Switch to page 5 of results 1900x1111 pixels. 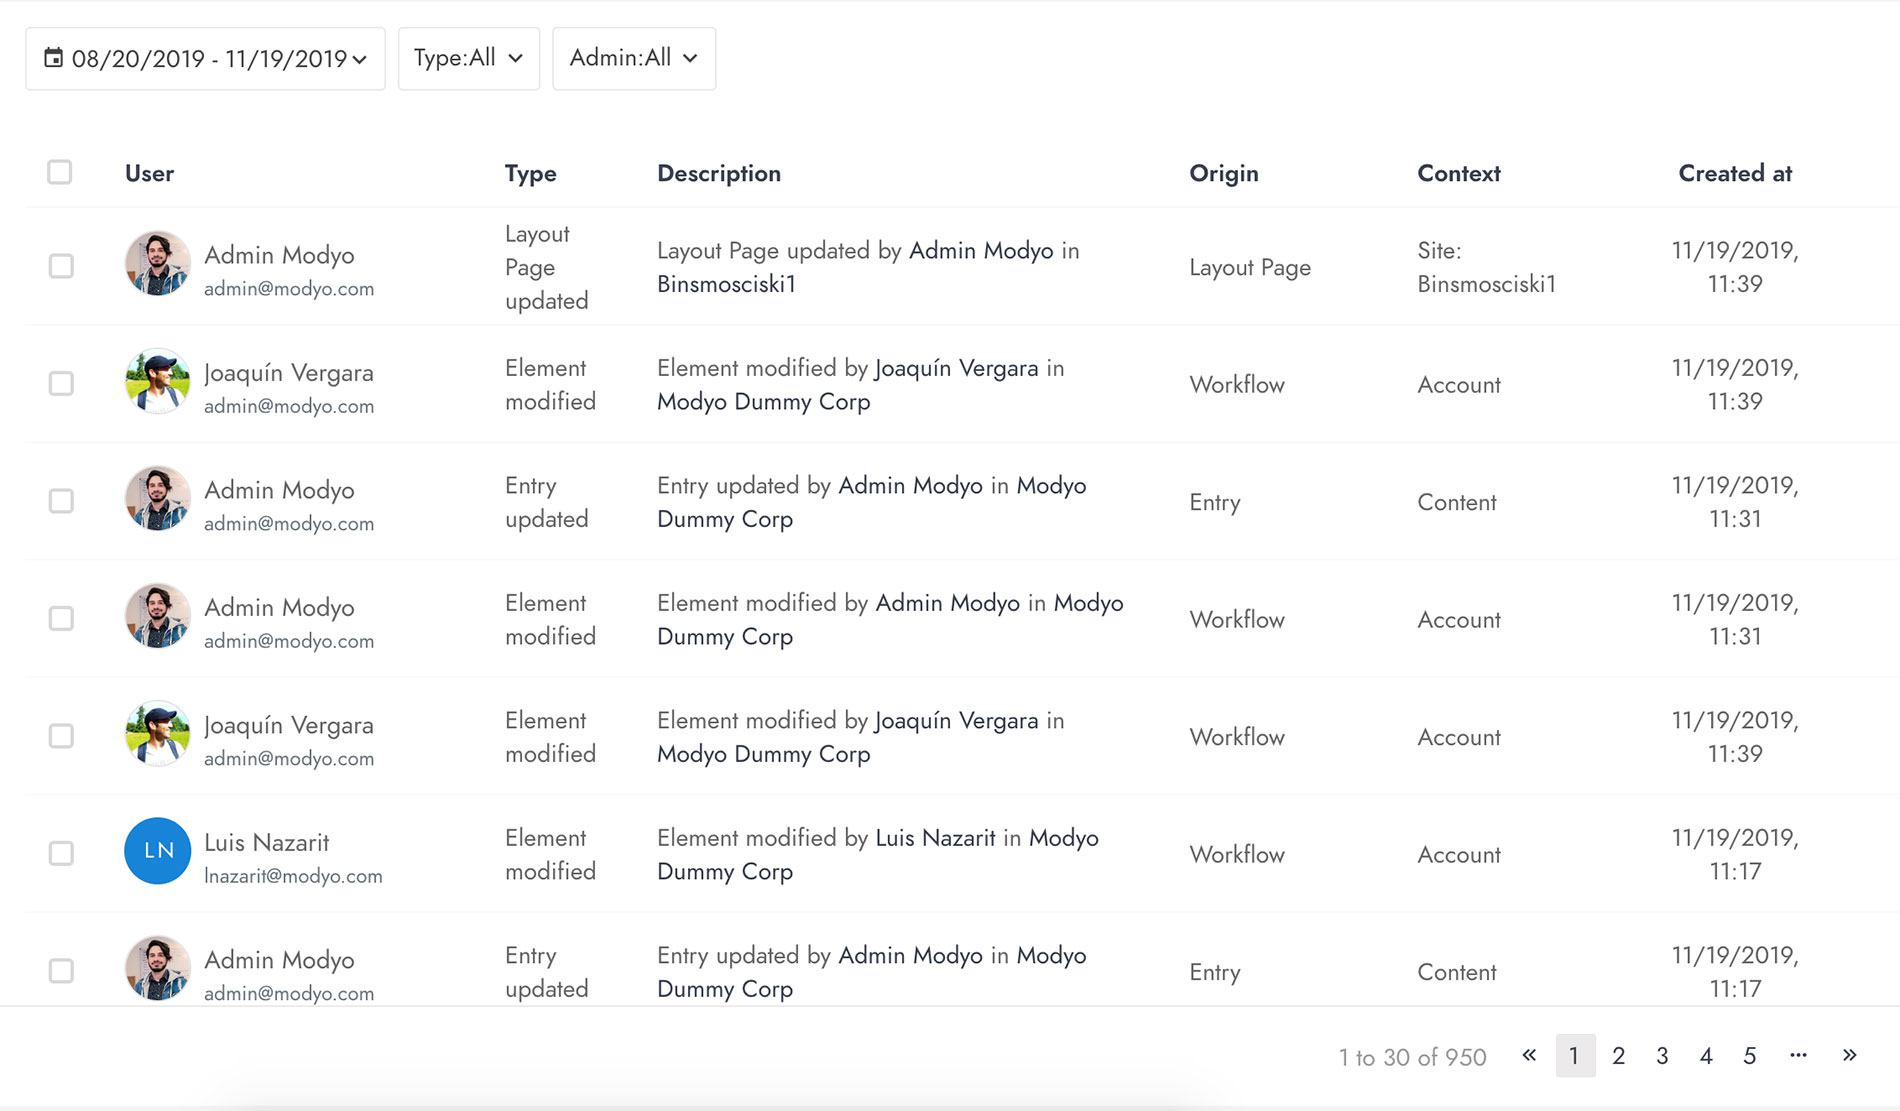(x=1749, y=1055)
